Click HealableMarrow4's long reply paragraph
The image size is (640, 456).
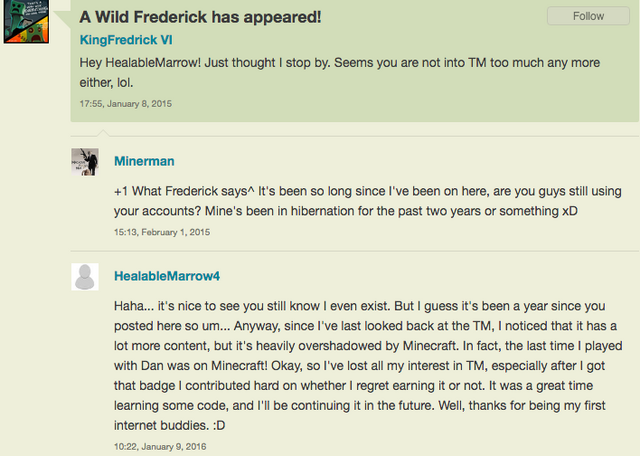tap(368, 366)
